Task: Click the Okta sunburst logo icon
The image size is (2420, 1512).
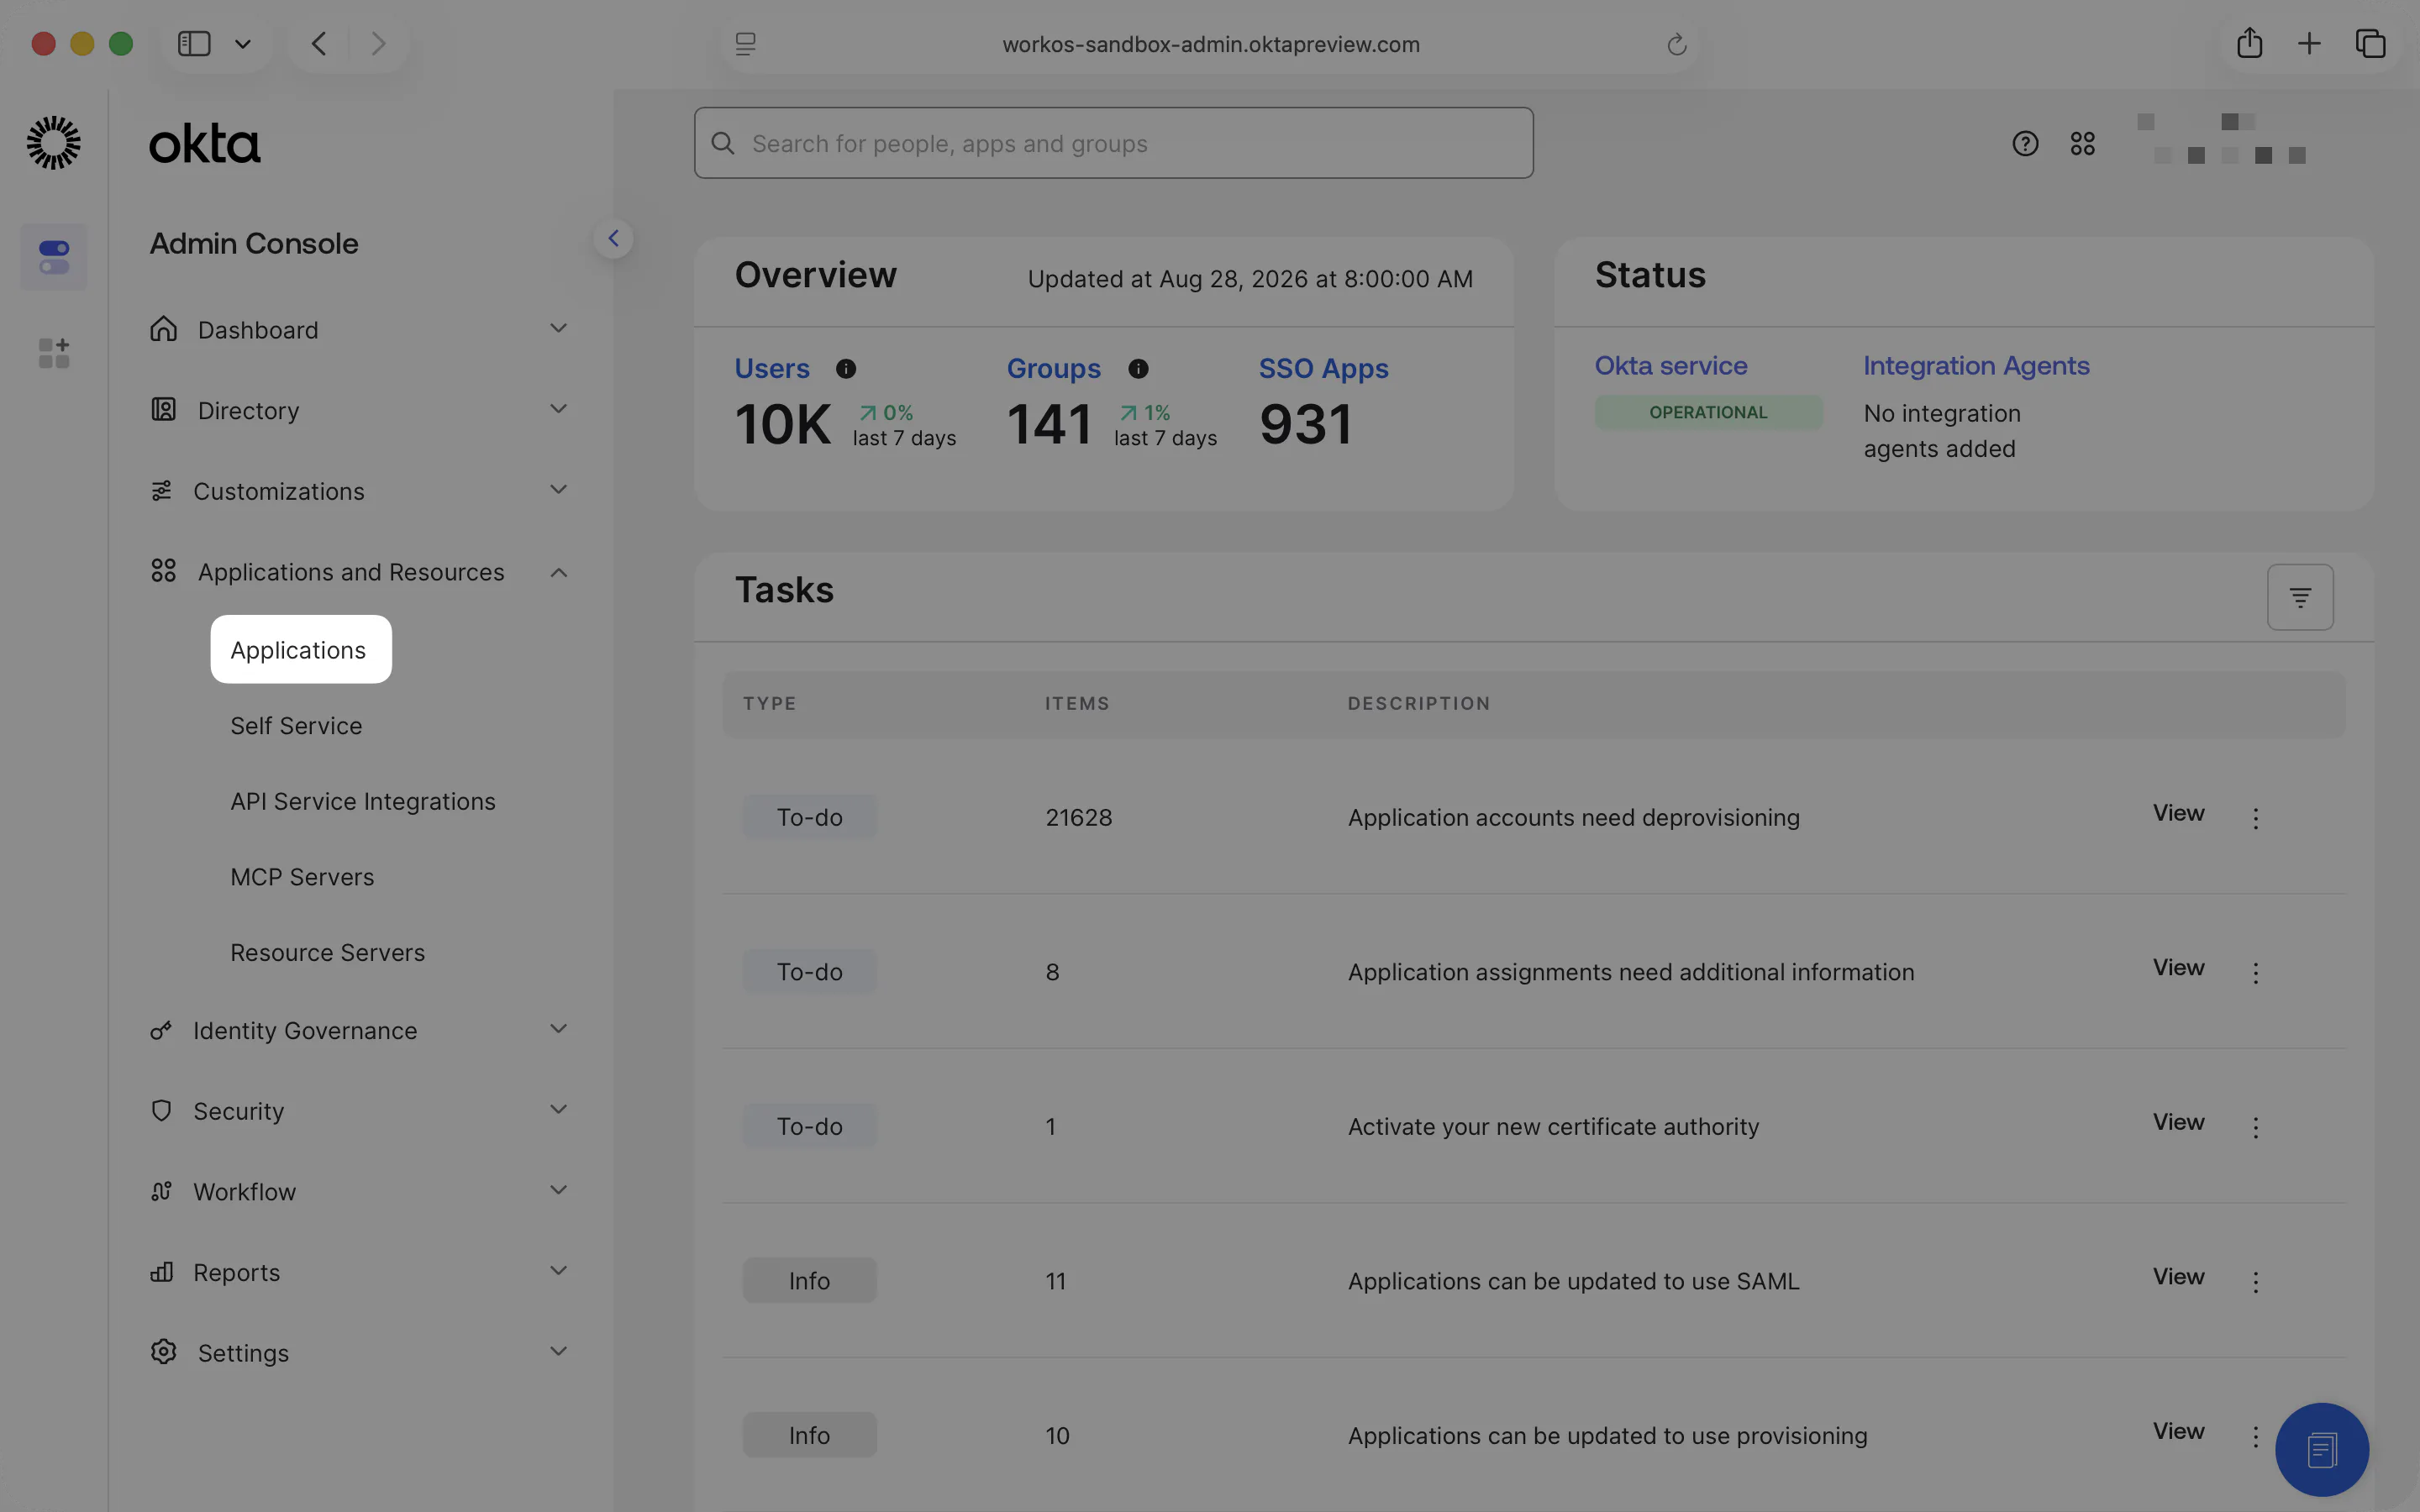Action: pyautogui.click(x=53, y=142)
